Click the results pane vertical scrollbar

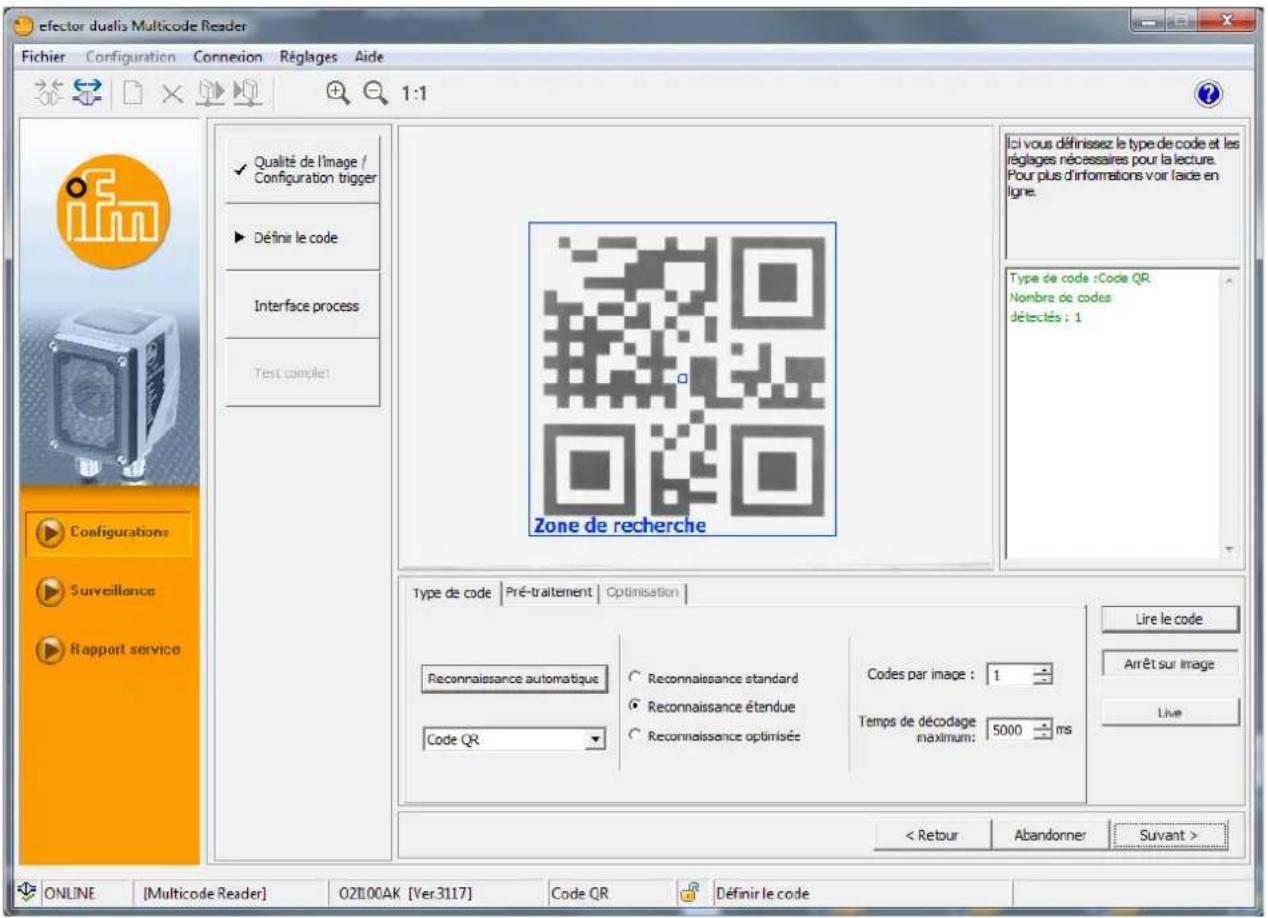coord(1230,415)
